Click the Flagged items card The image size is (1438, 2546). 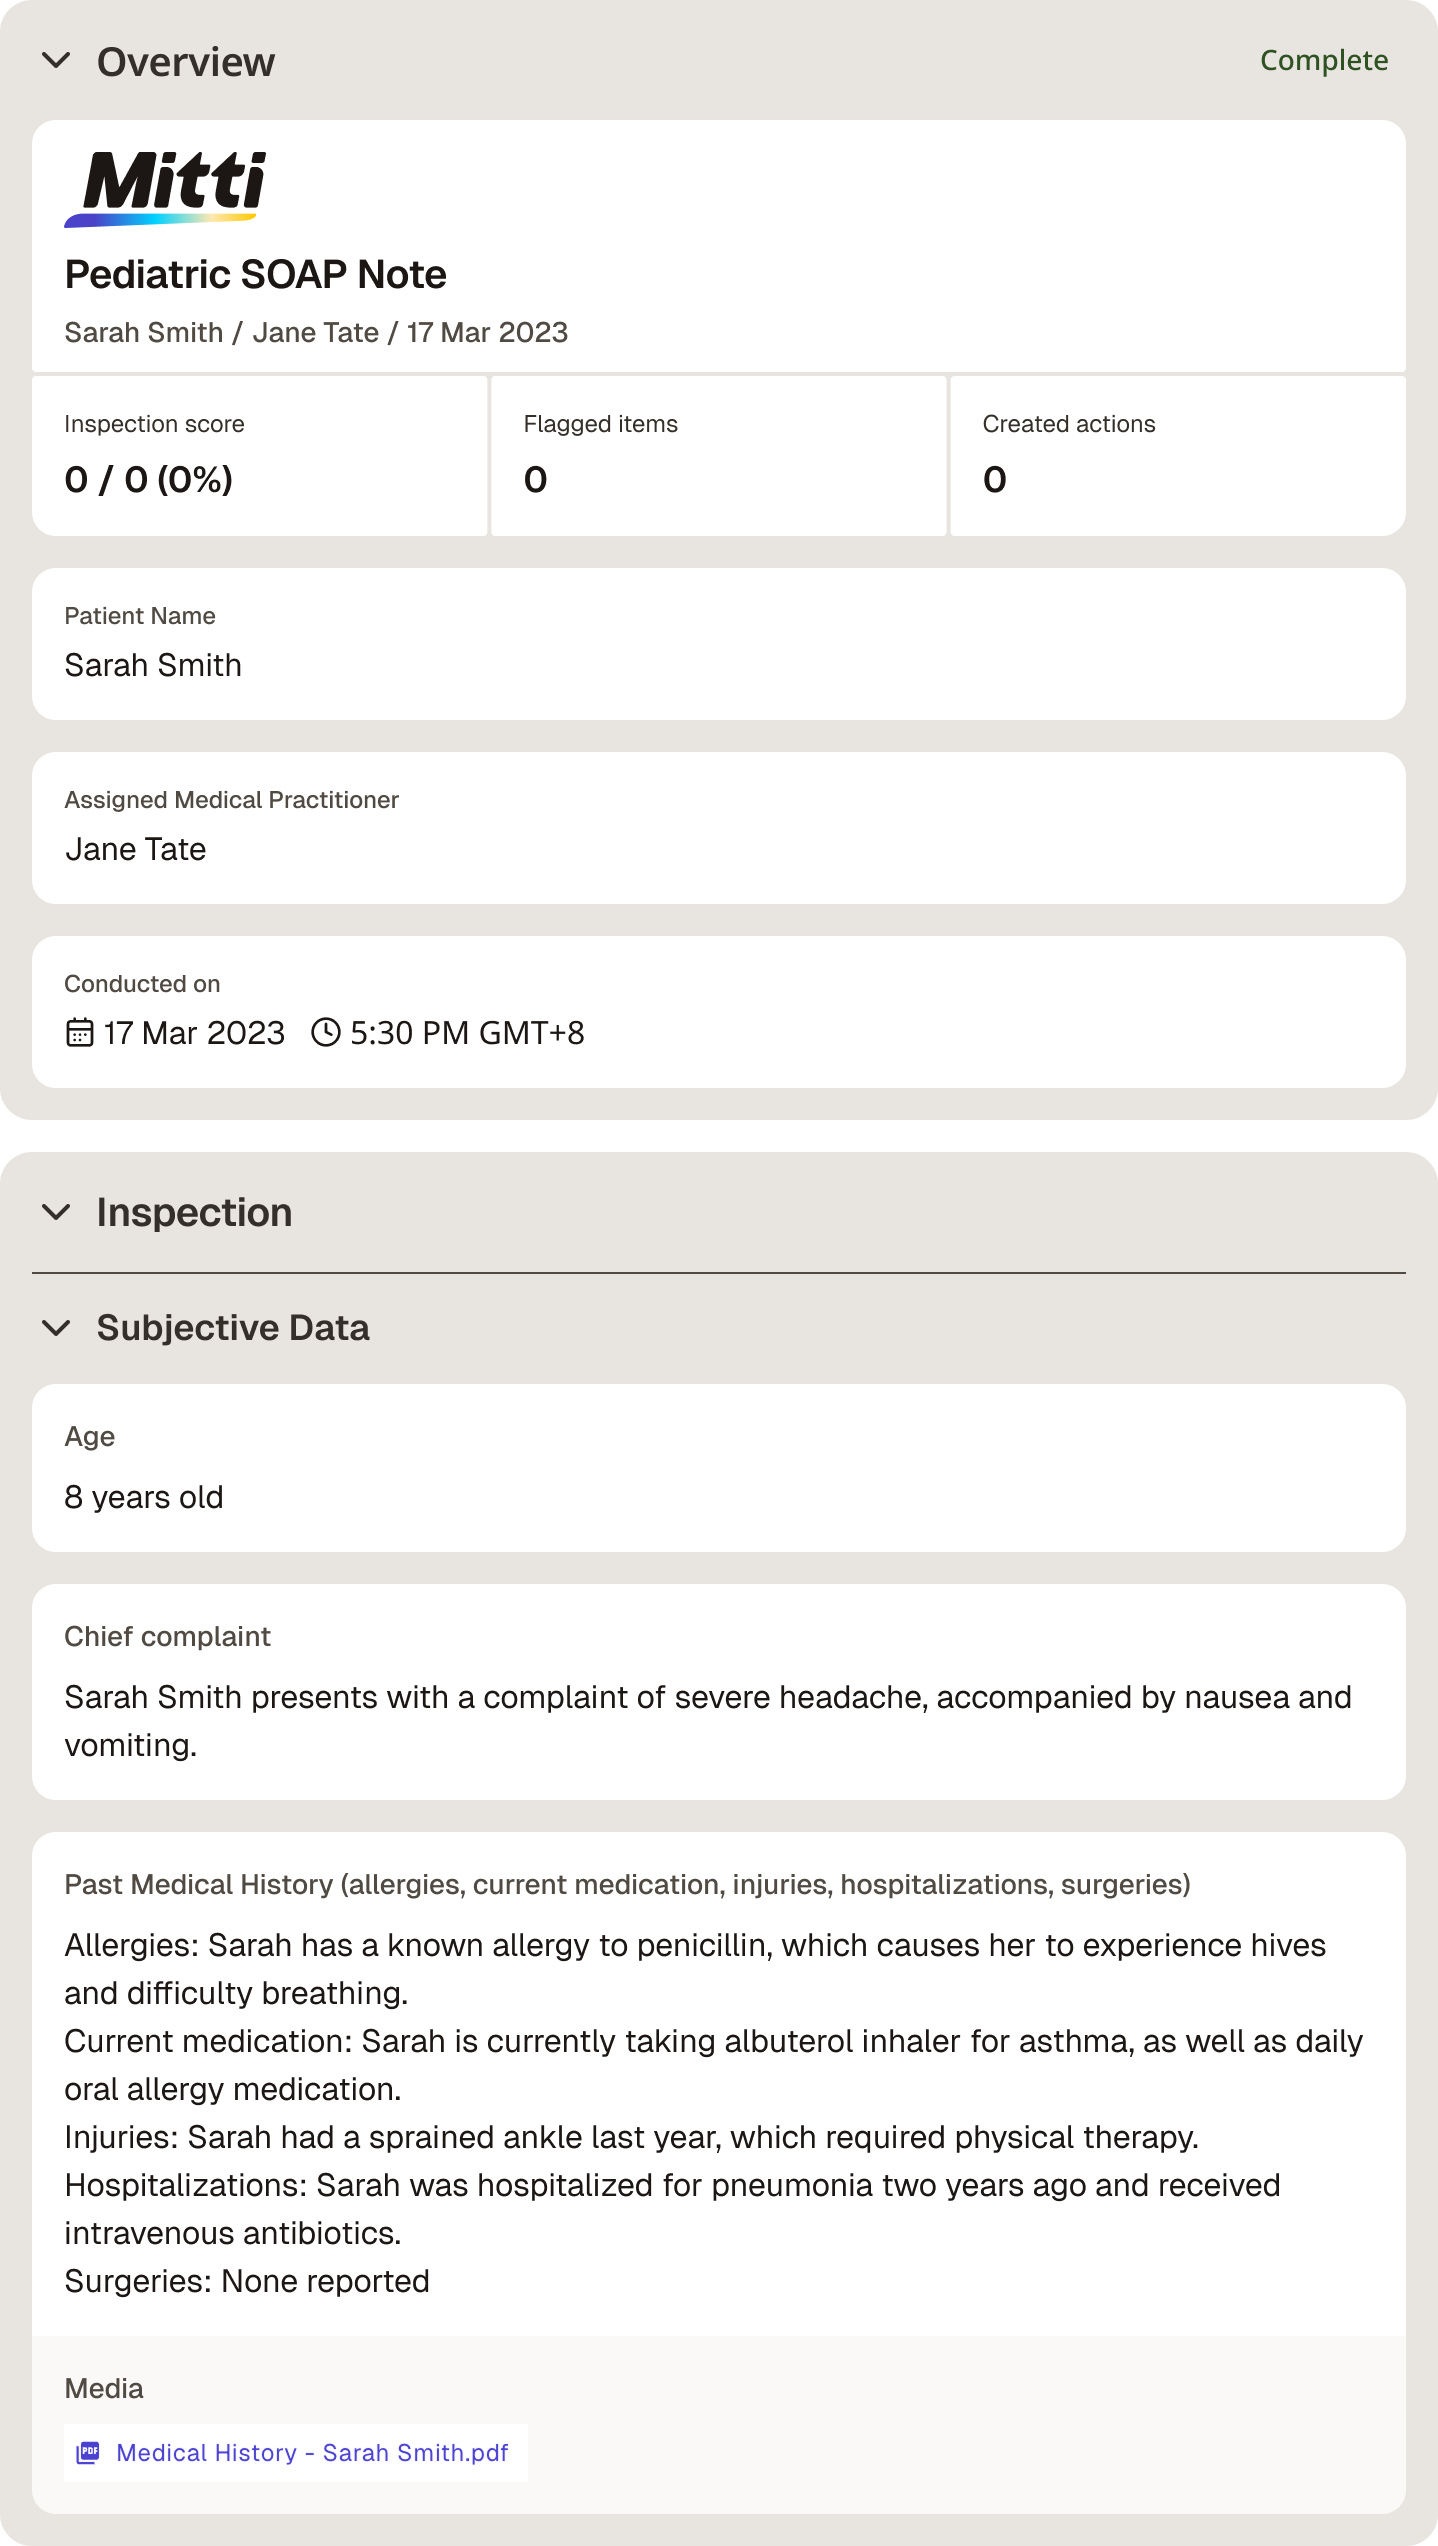point(719,456)
